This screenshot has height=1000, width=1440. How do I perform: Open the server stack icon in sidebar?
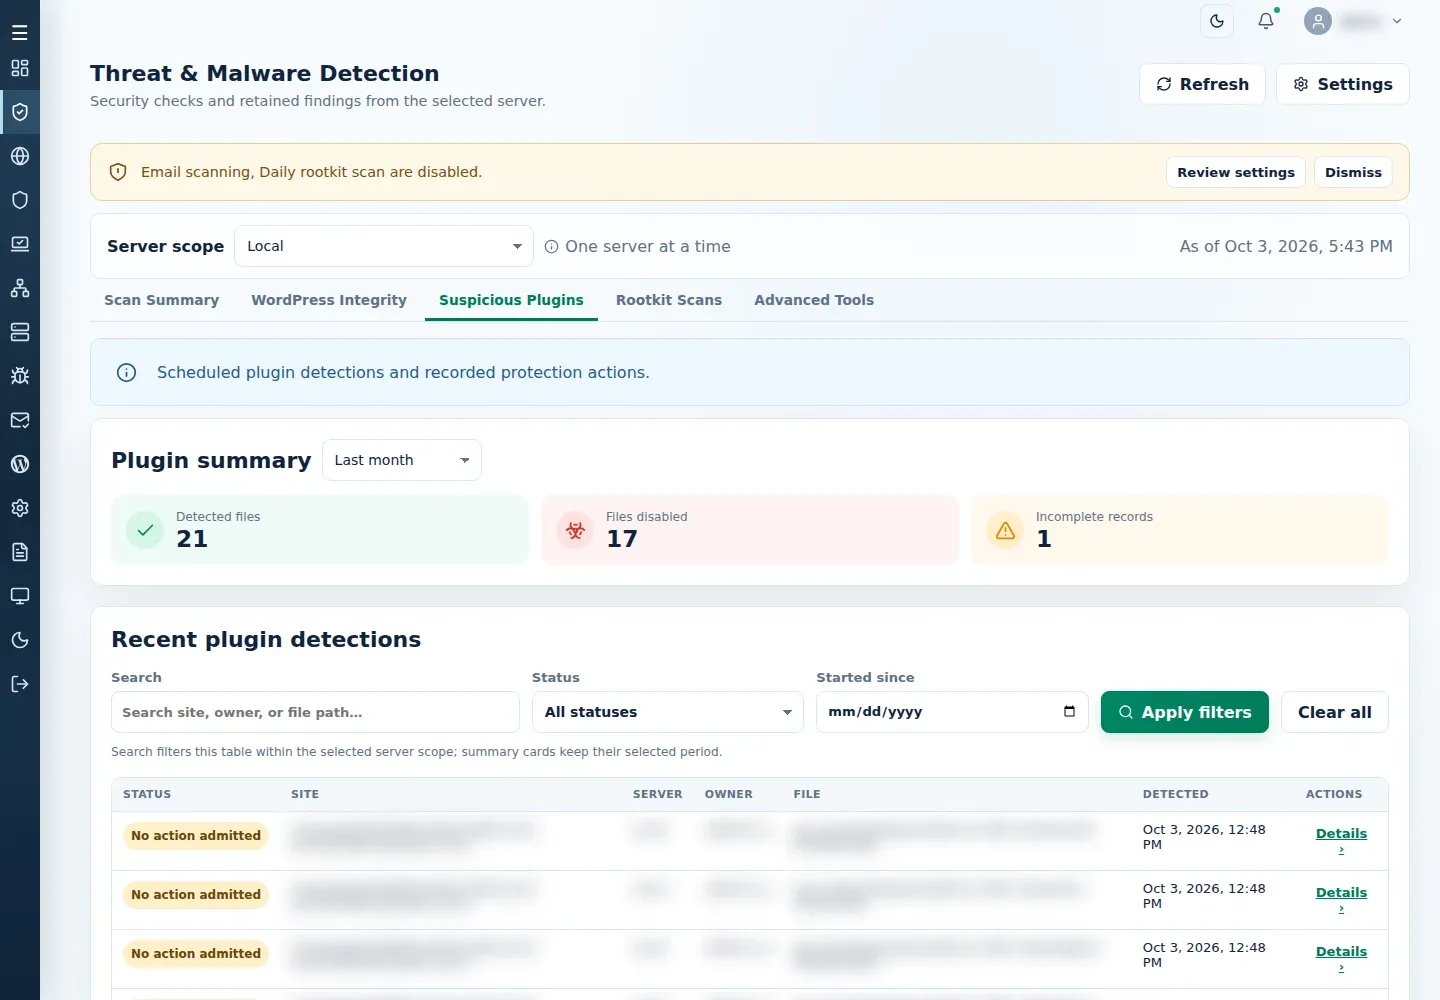(x=20, y=332)
